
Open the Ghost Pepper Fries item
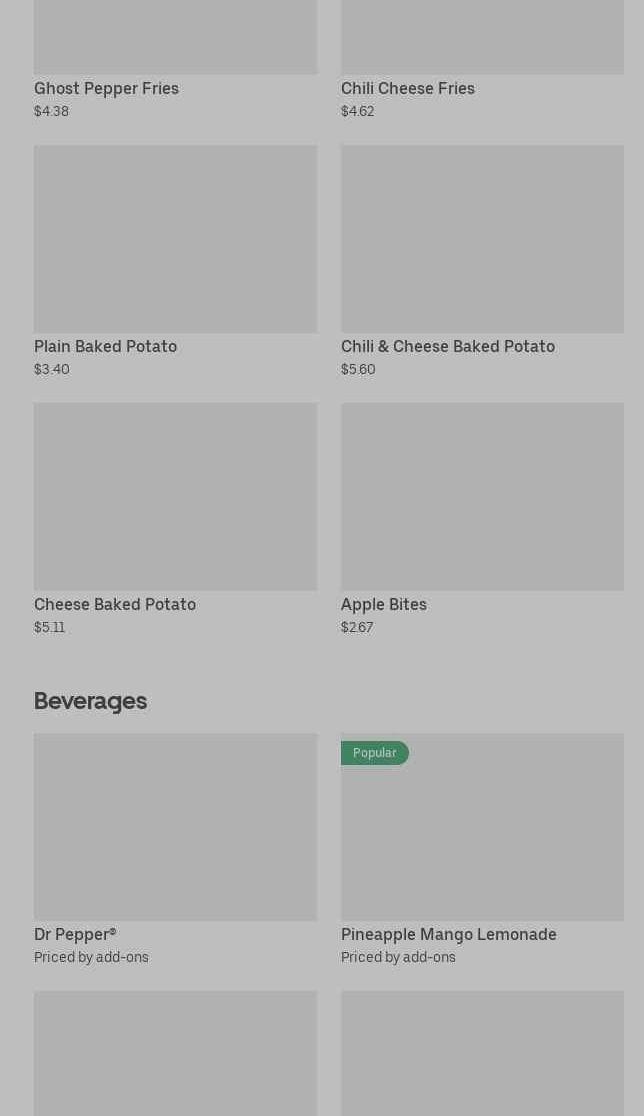coord(106,88)
